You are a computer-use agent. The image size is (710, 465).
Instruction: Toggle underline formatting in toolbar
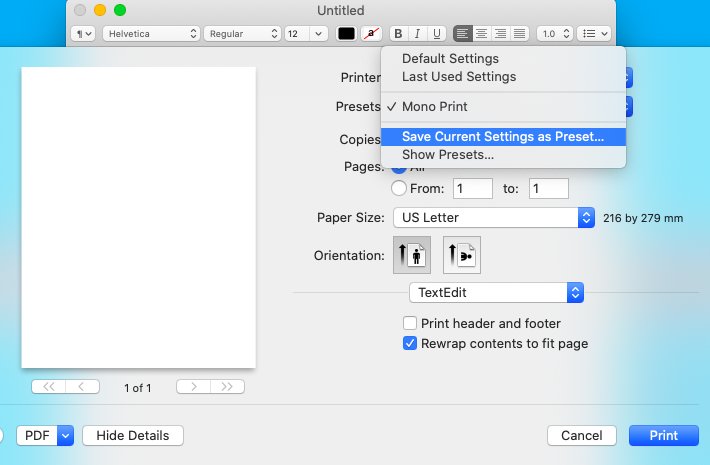tap(437, 33)
